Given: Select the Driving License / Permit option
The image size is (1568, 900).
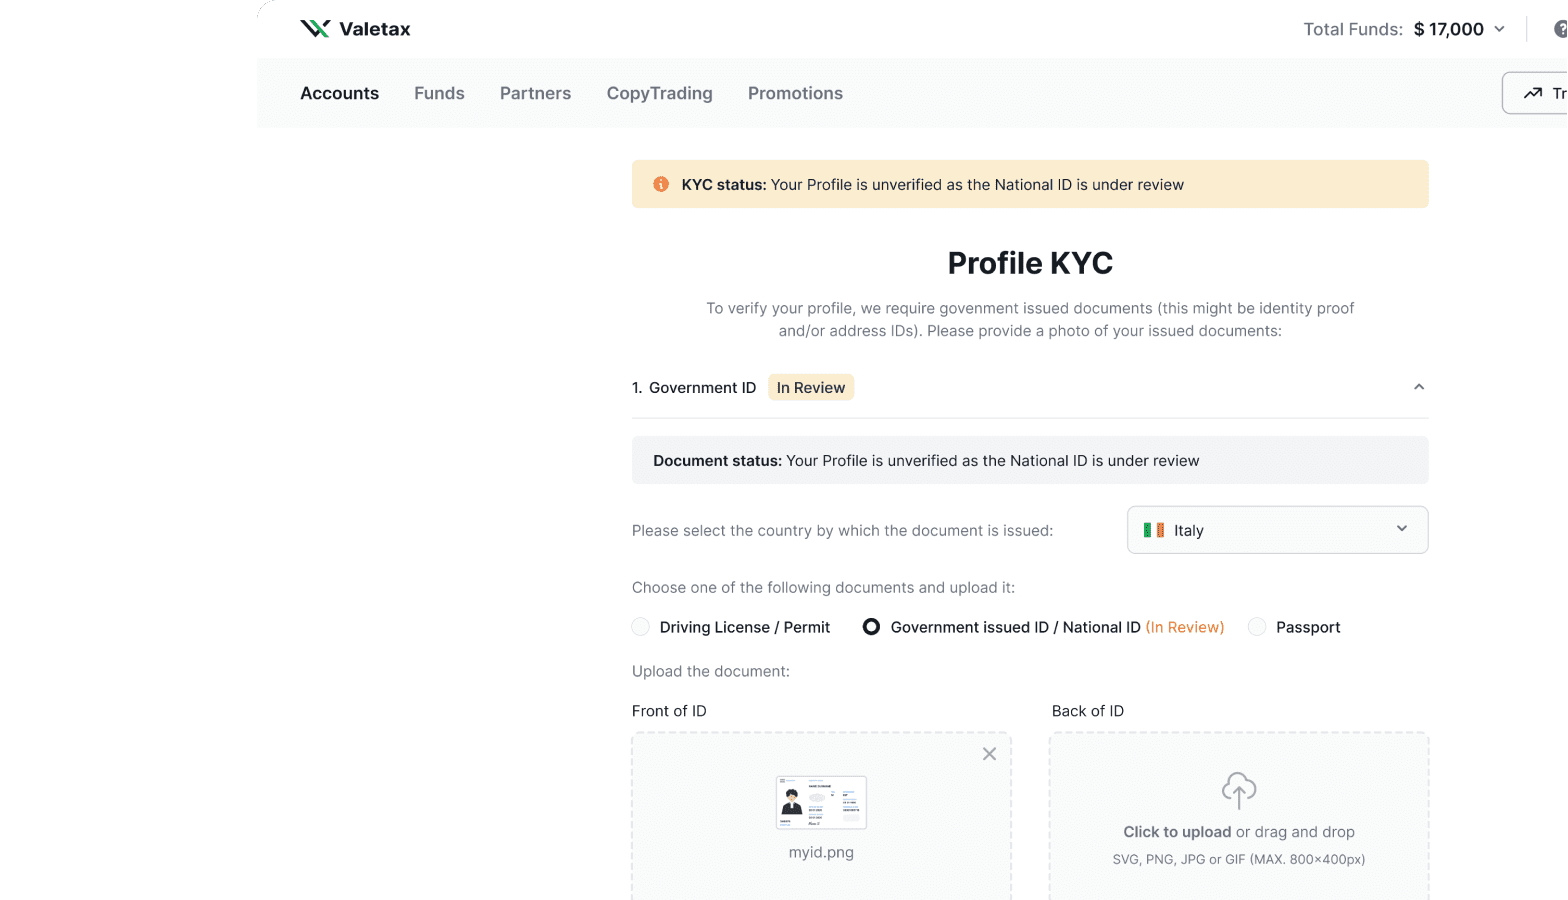Looking at the screenshot, I should (x=641, y=627).
